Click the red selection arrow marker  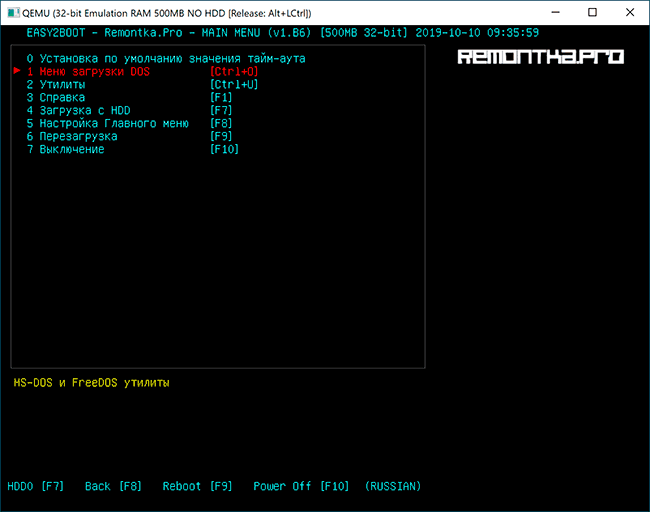coord(17,70)
